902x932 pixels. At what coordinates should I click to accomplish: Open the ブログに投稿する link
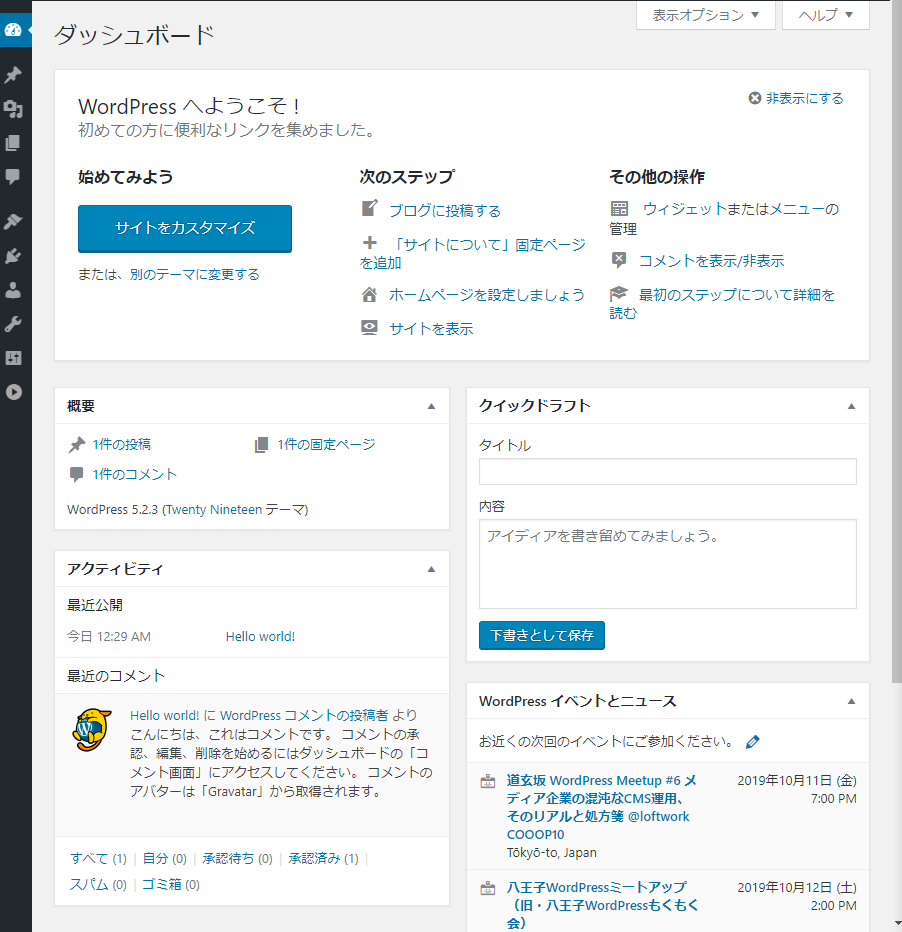445,210
